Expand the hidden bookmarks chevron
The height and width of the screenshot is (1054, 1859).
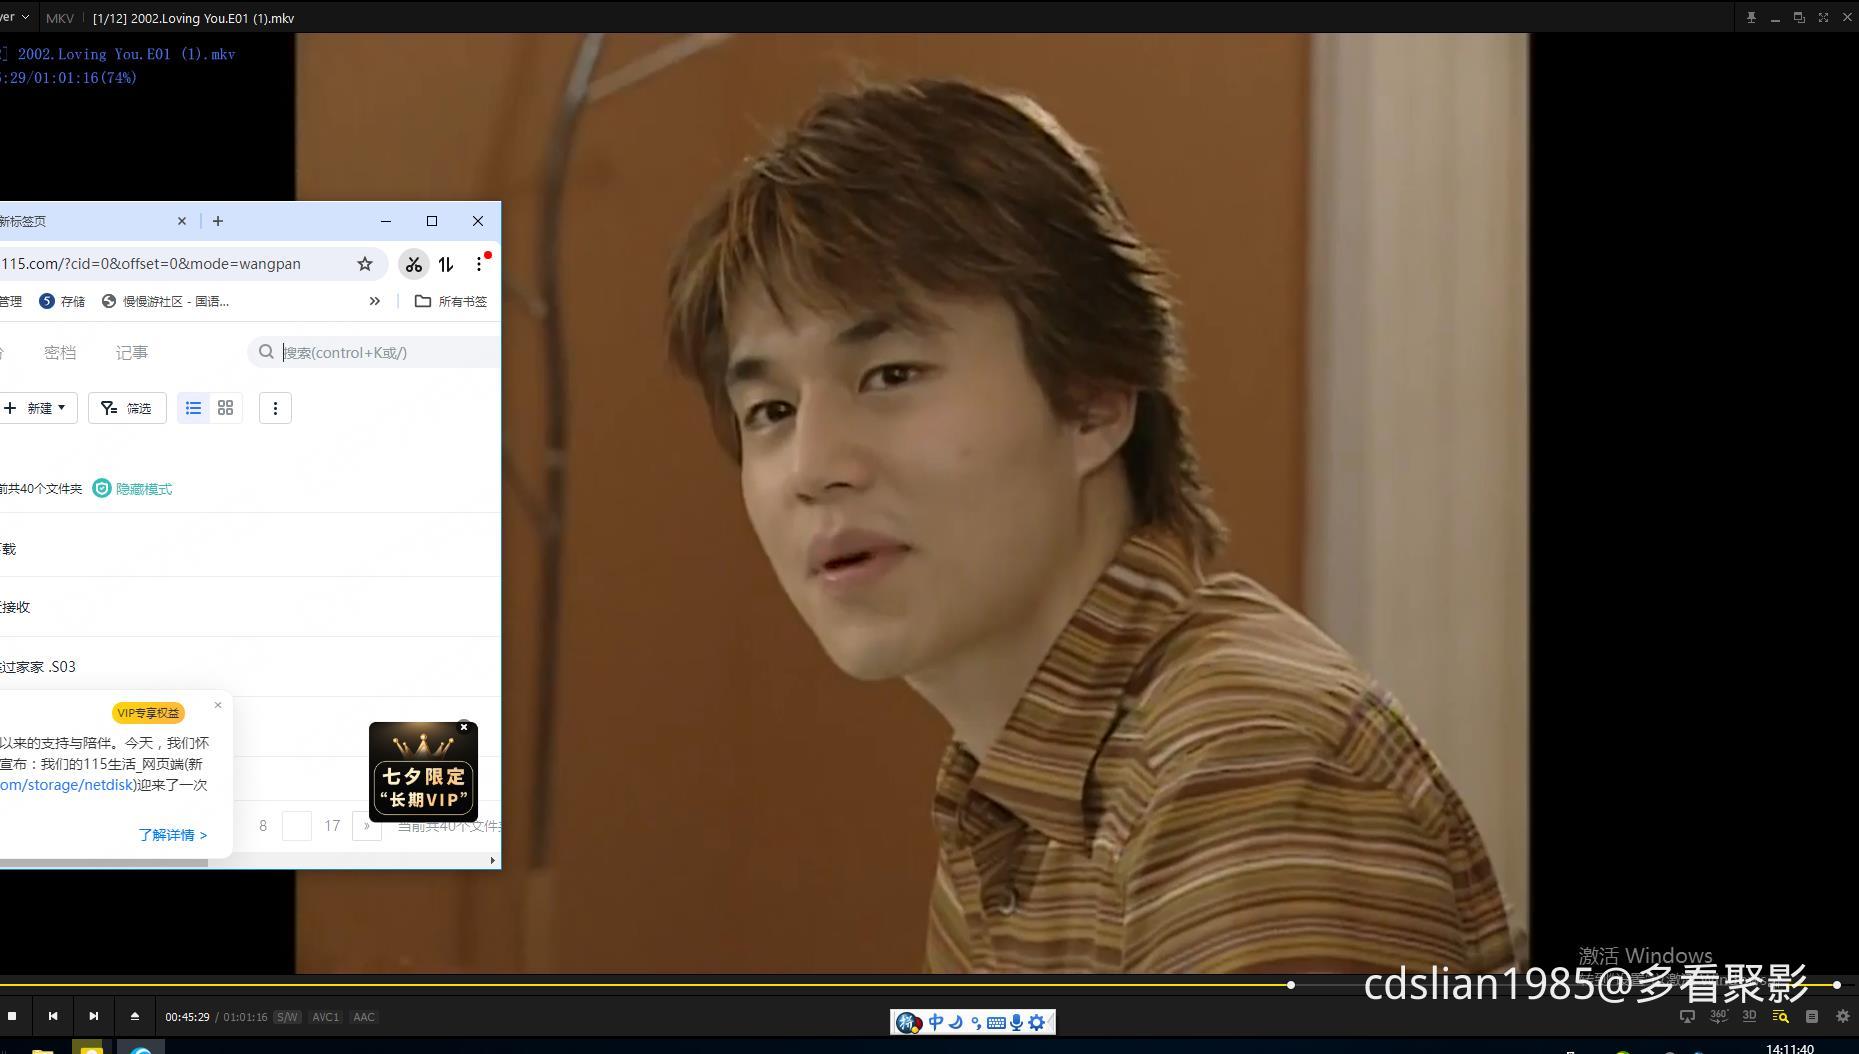(x=374, y=301)
